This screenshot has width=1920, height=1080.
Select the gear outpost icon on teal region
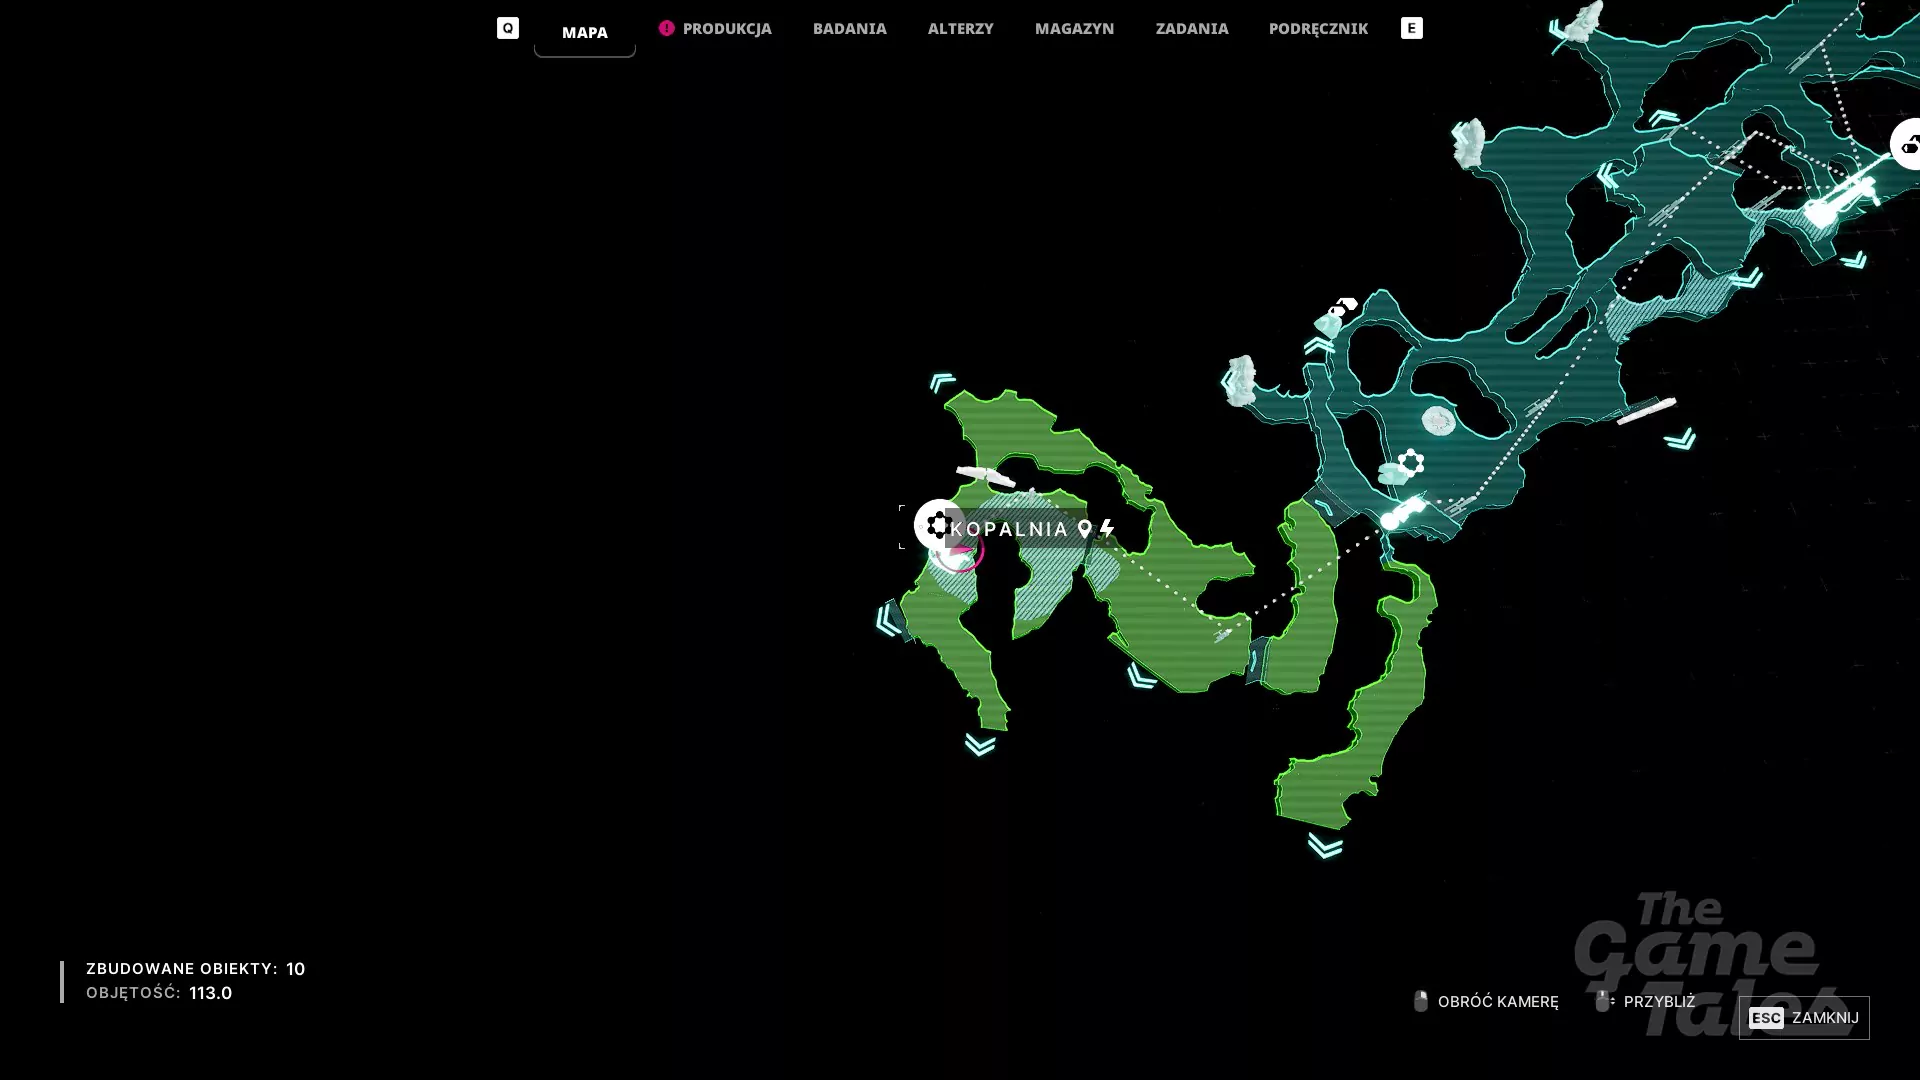pyautogui.click(x=1411, y=462)
